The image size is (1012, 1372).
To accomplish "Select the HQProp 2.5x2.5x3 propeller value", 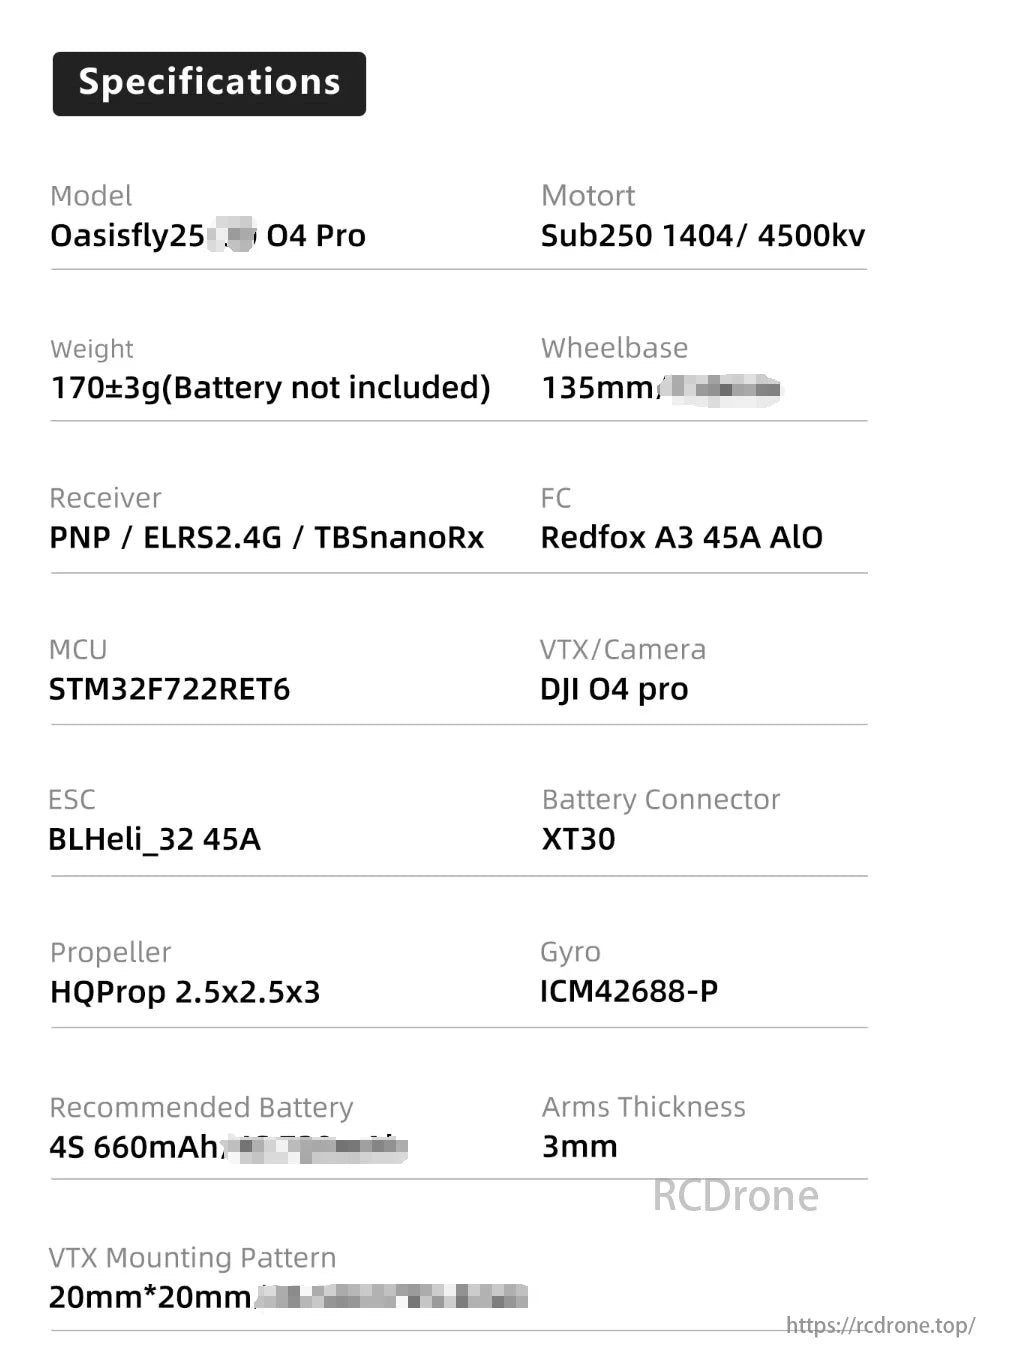I will tap(185, 993).
